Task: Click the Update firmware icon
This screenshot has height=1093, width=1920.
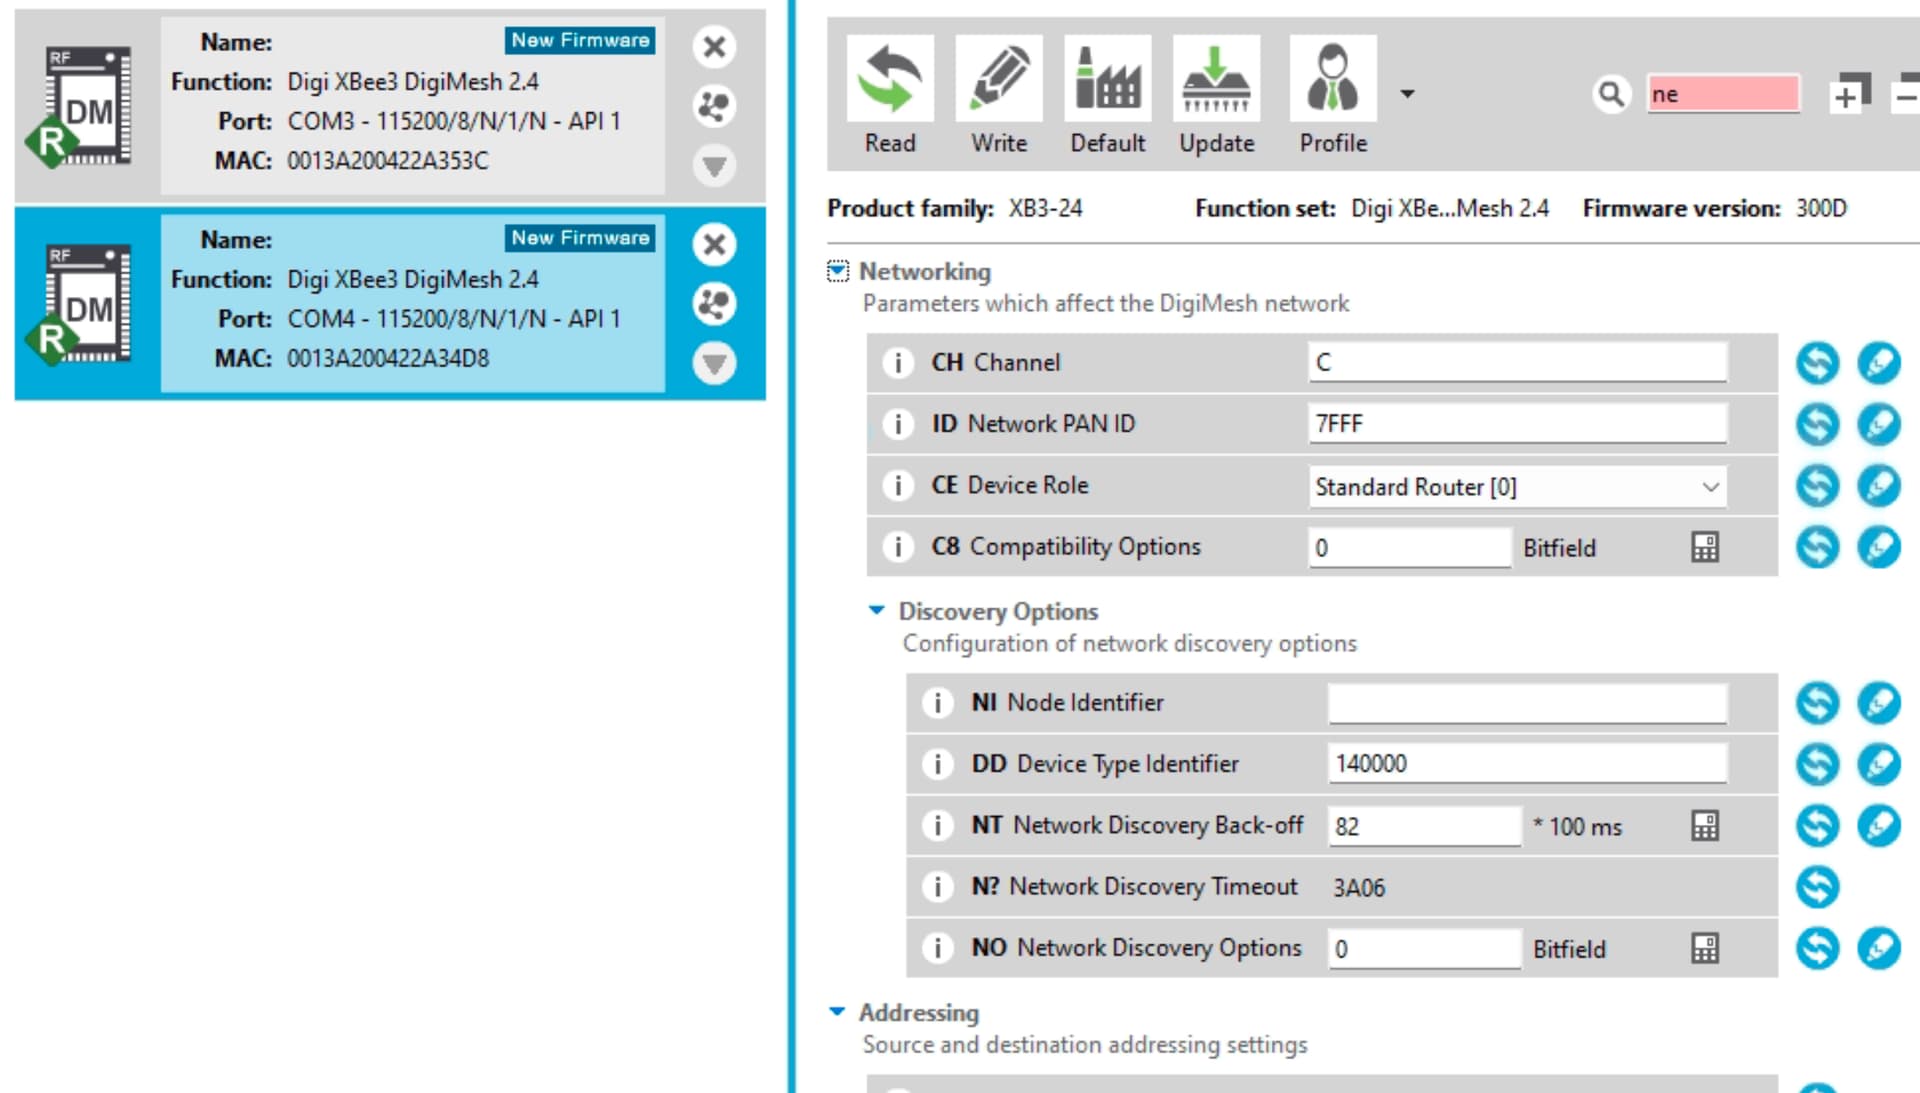Action: tap(1215, 80)
